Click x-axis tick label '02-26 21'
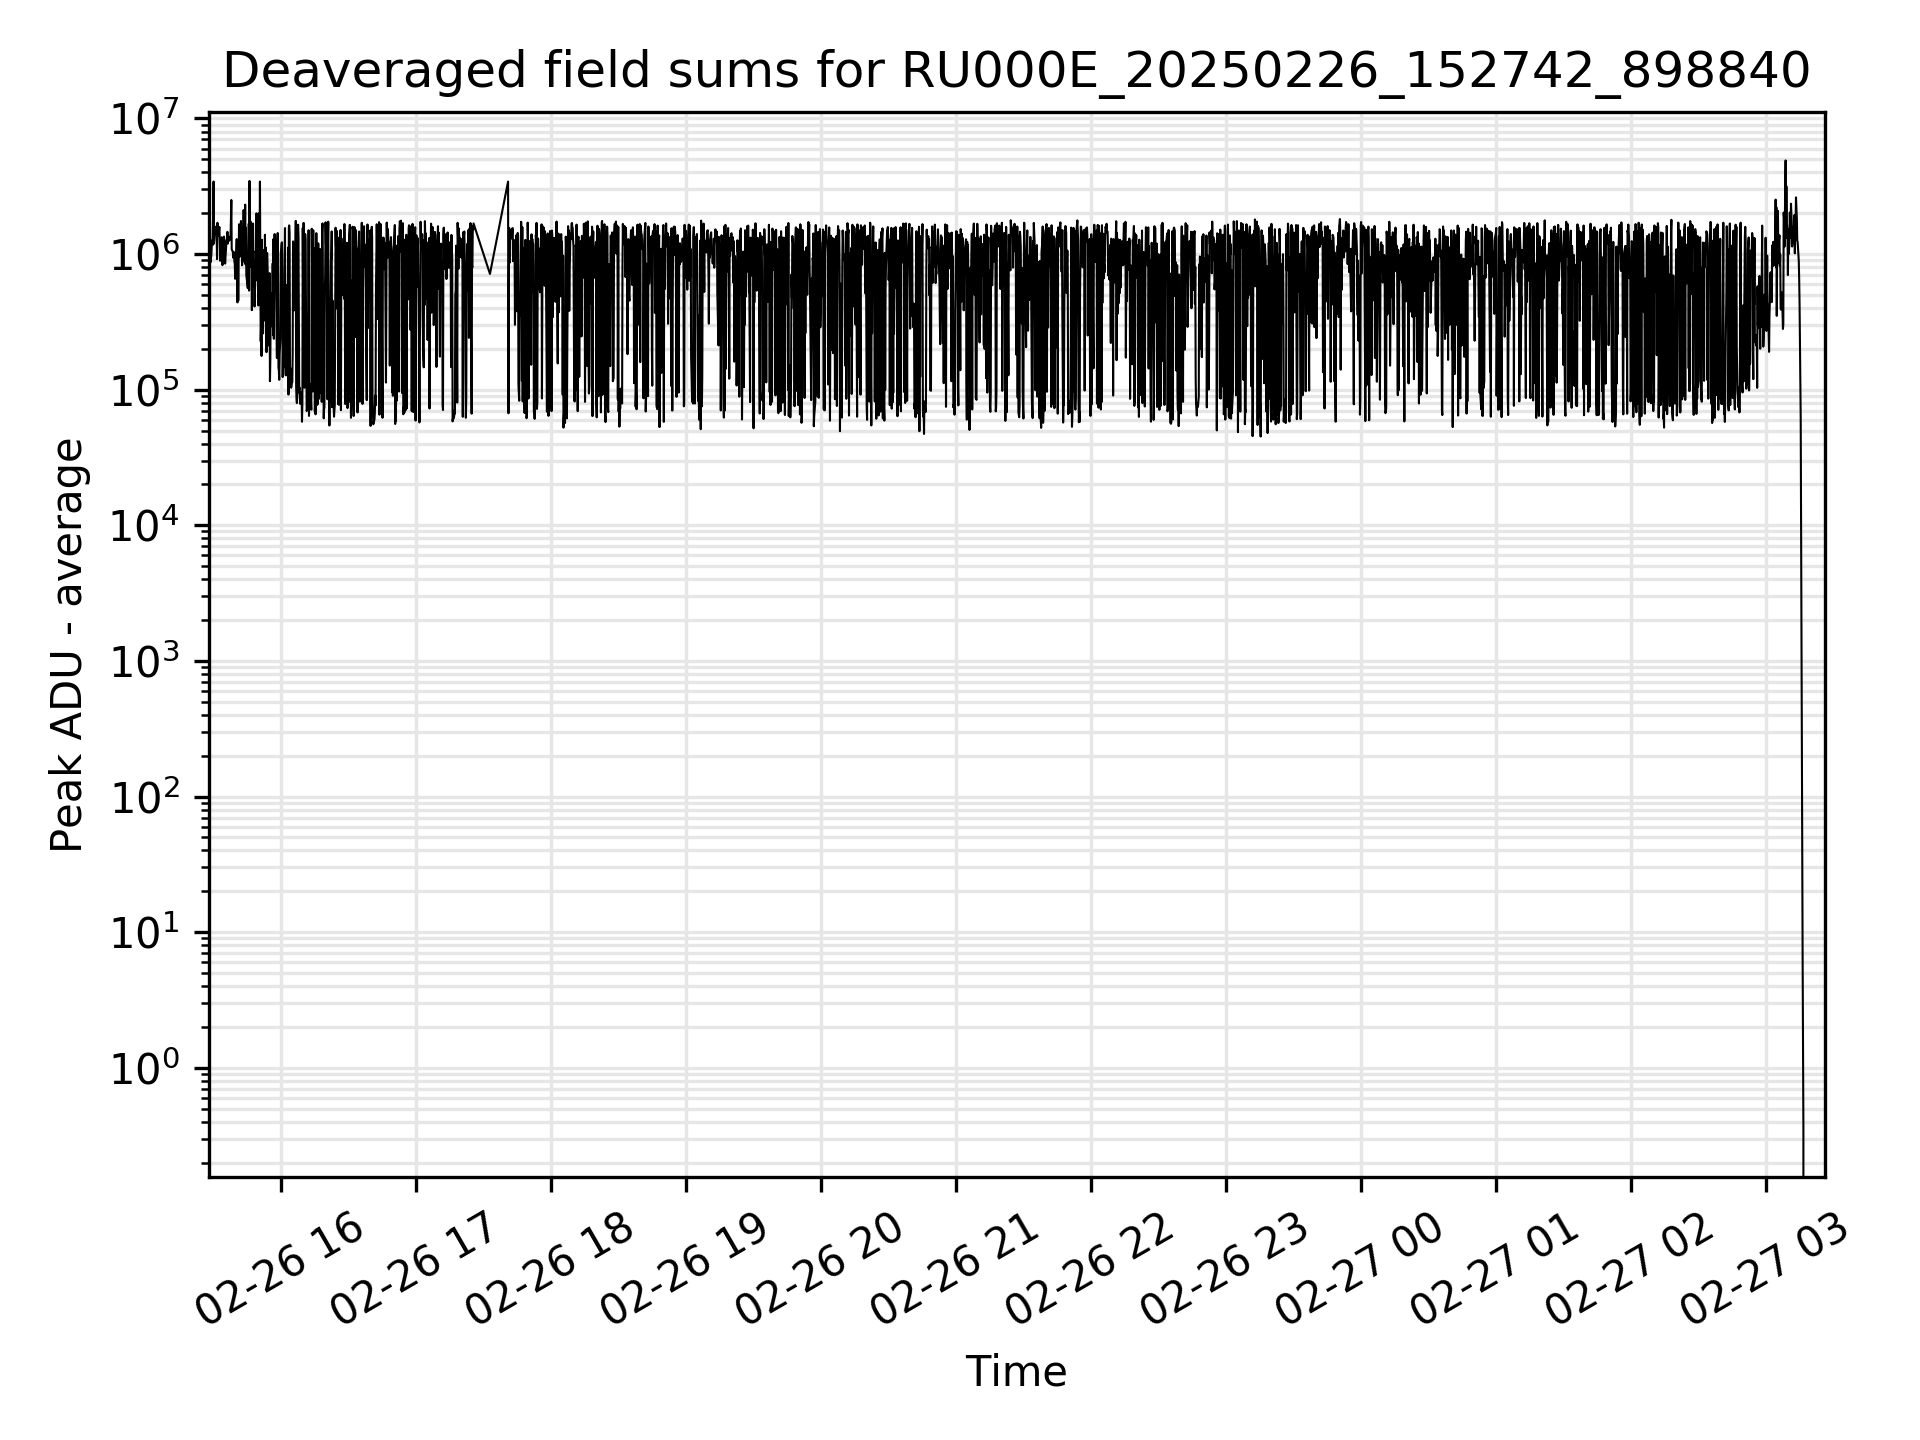 pyautogui.click(x=955, y=1270)
